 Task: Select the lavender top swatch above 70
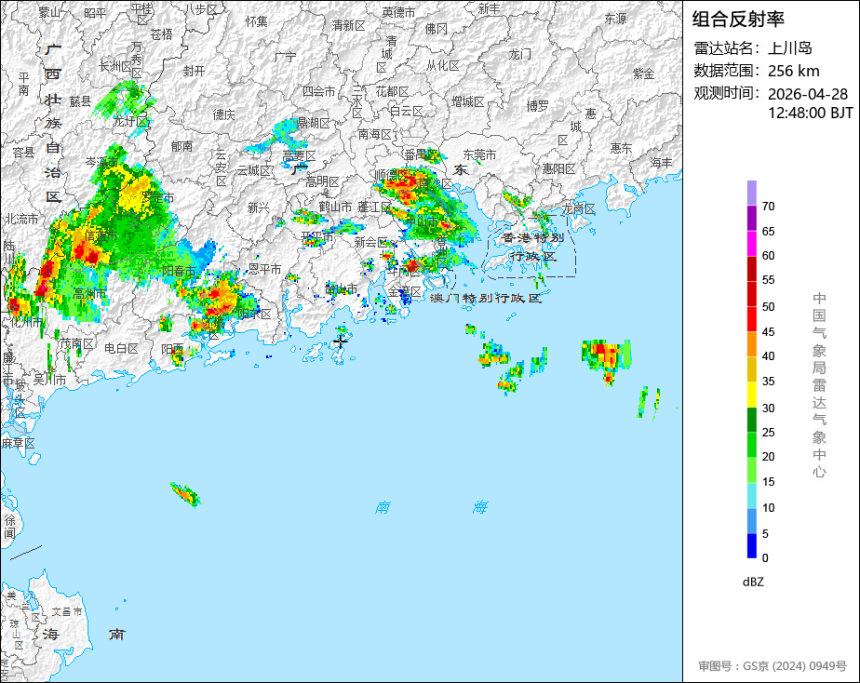pyautogui.click(x=751, y=193)
